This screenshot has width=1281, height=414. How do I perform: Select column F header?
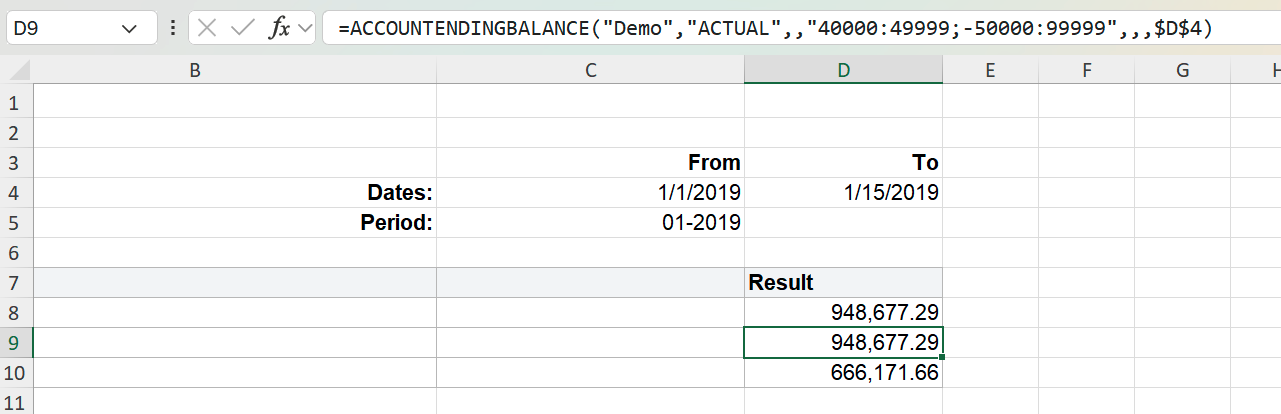[x=1086, y=70]
